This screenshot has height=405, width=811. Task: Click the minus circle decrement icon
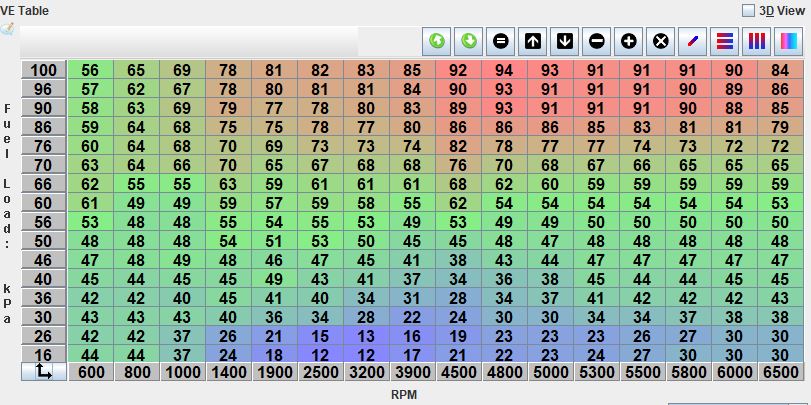(x=597, y=41)
